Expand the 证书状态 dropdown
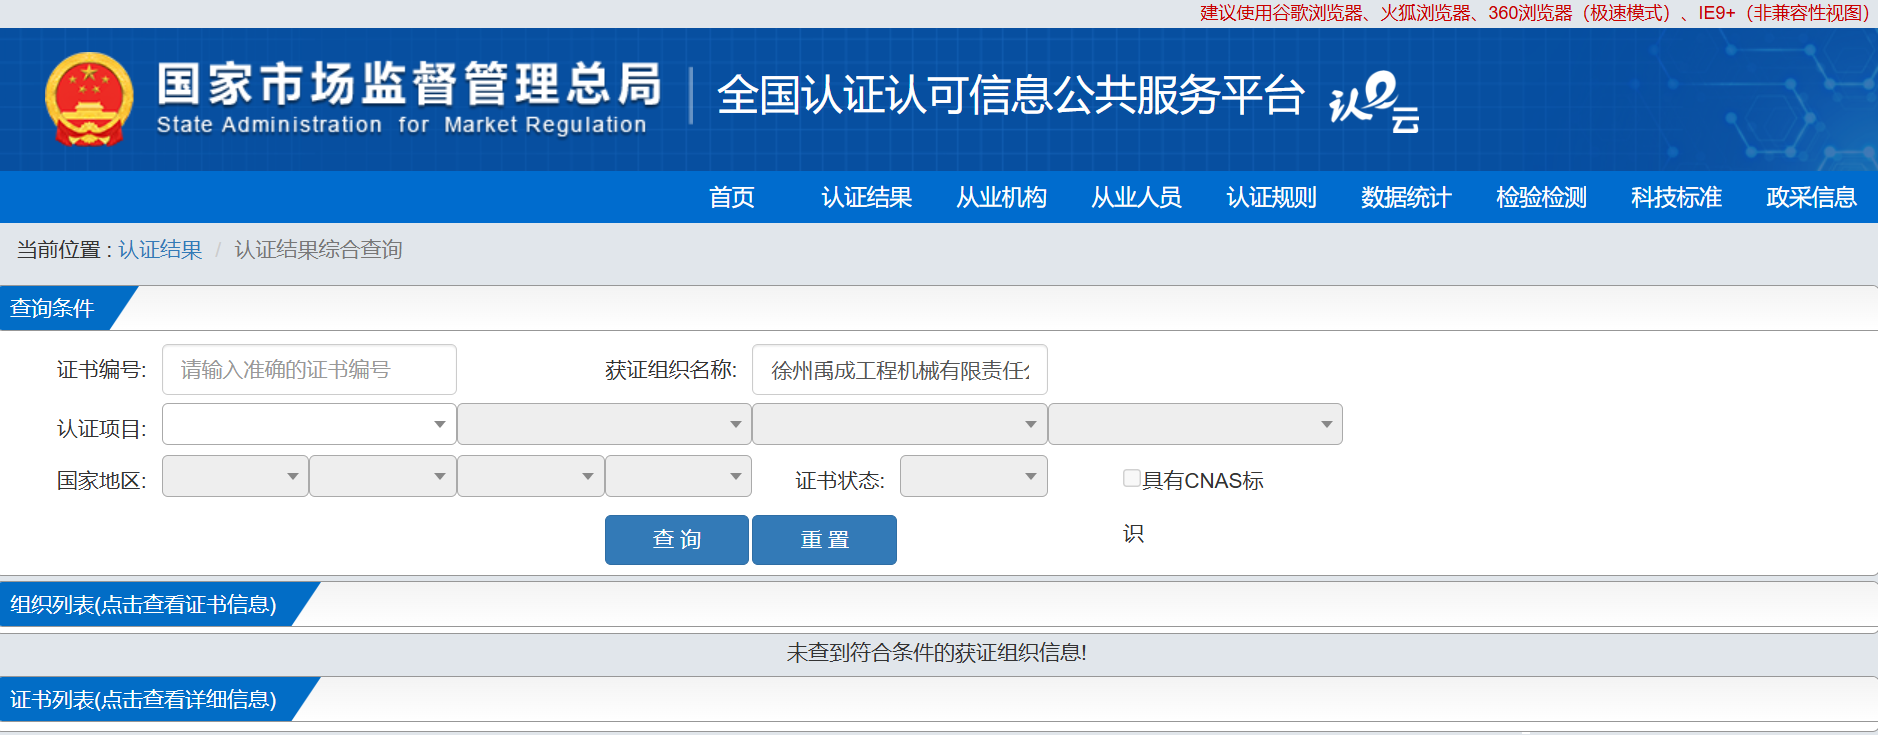 (974, 476)
